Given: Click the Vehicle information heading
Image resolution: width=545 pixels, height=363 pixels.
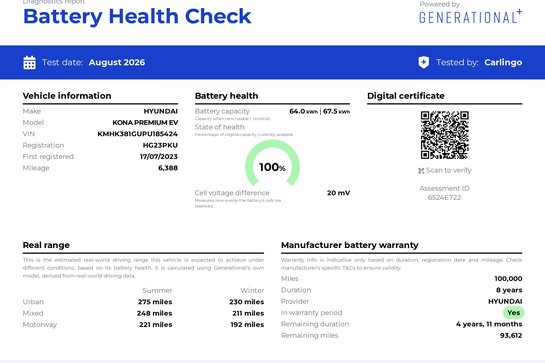Looking at the screenshot, I should click(67, 96).
